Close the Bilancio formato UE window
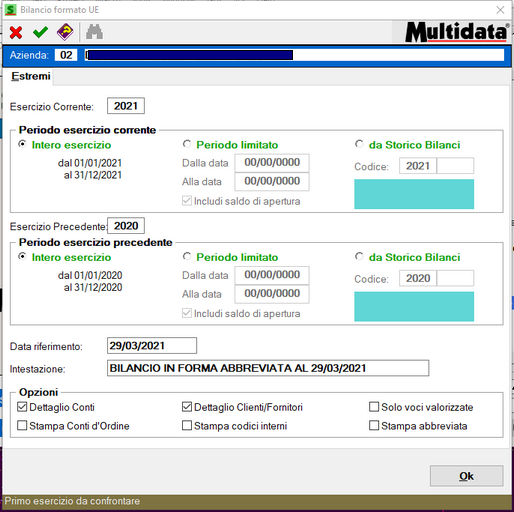 point(500,10)
